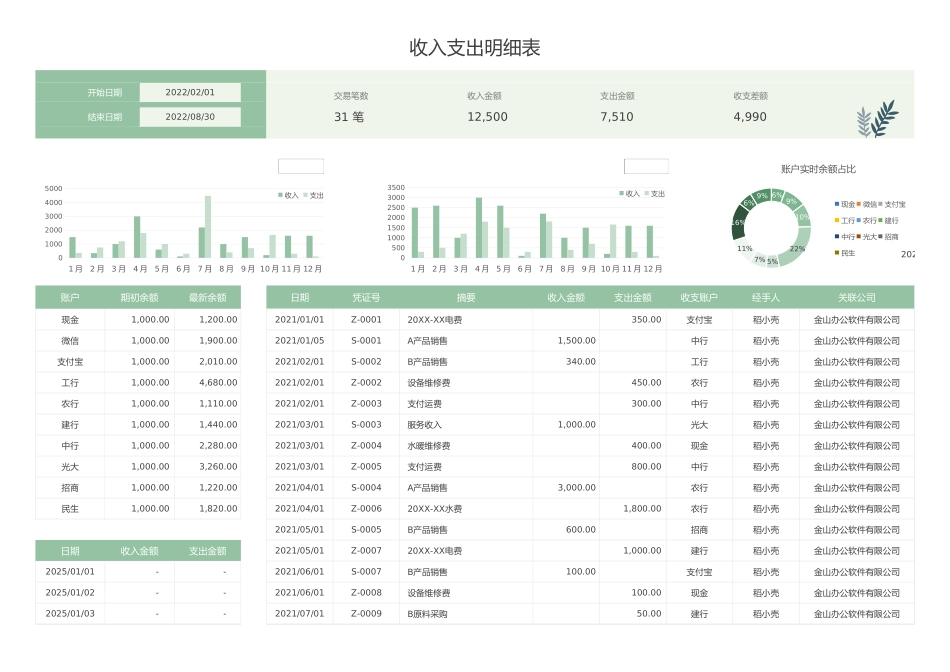Click the voucher number Z-0003
This screenshot has width=950, height=672.
pyautogui.click(x=366, y=404)
